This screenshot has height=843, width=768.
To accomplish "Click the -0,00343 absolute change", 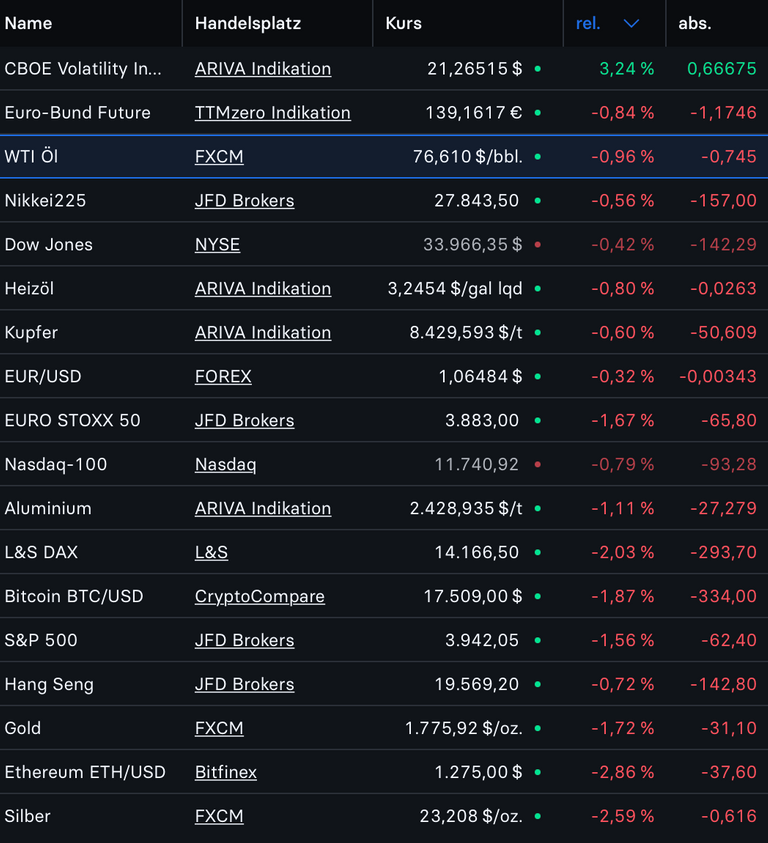I will [x=718, y=376].
